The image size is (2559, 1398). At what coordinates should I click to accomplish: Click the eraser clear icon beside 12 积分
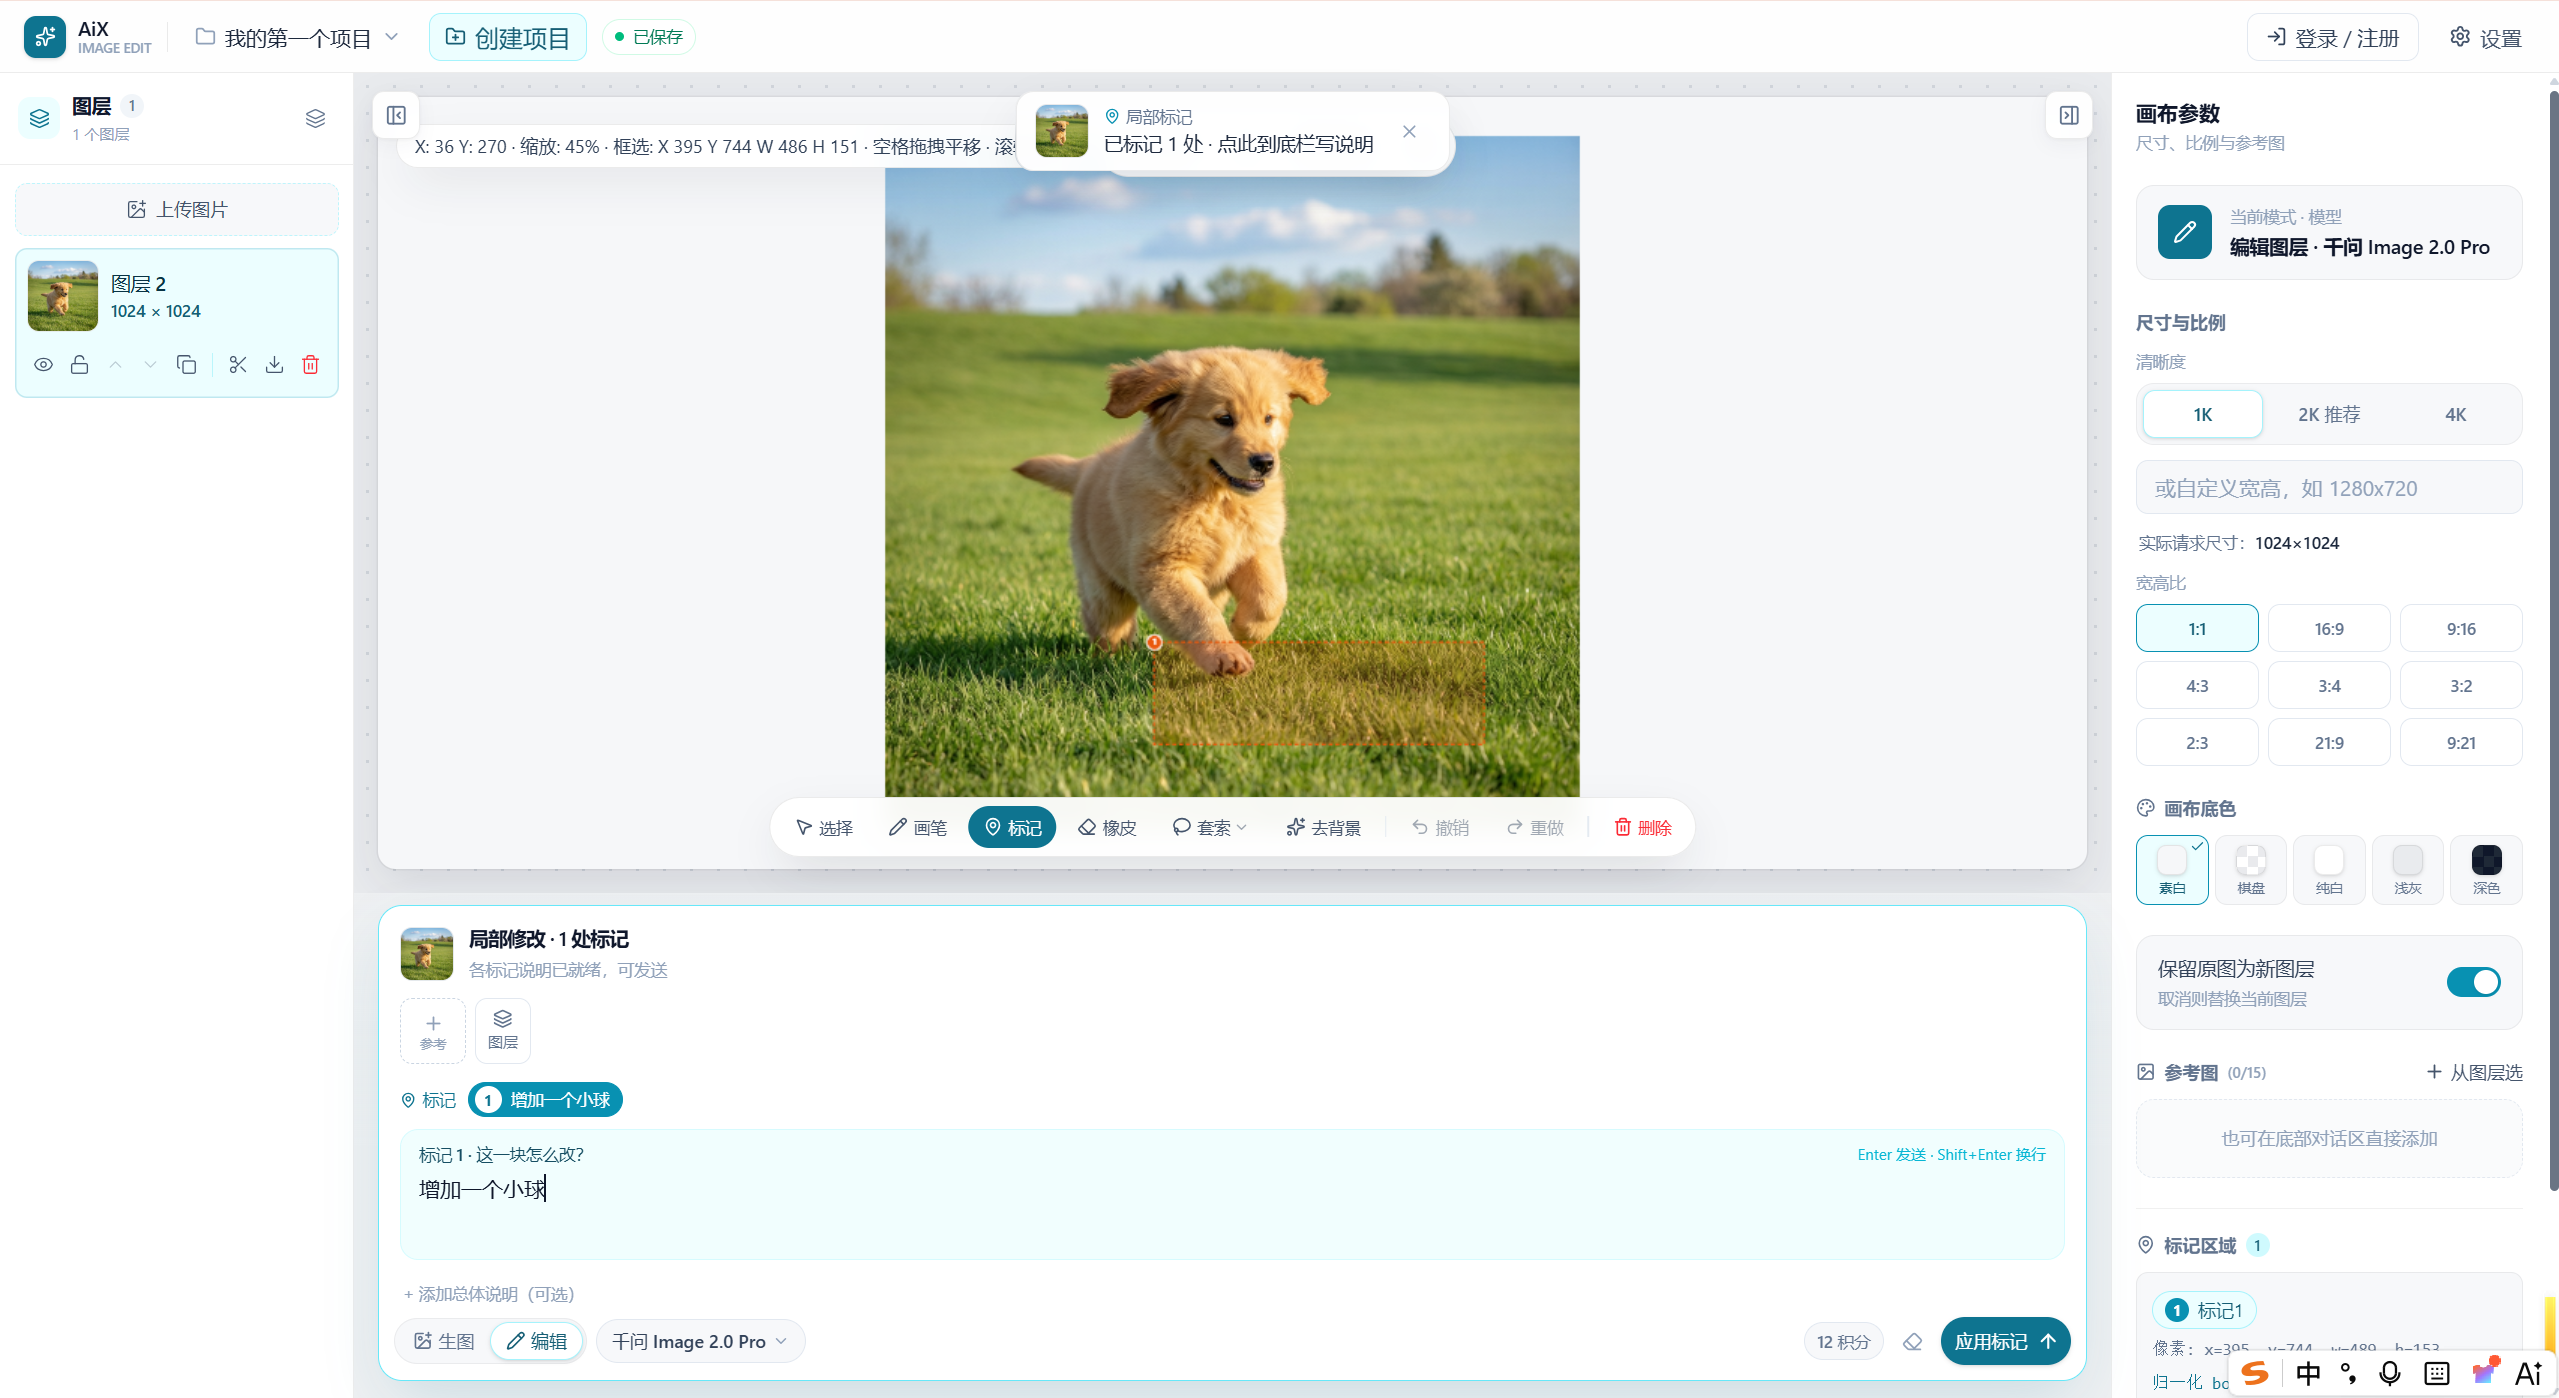coord(1912,1342)
